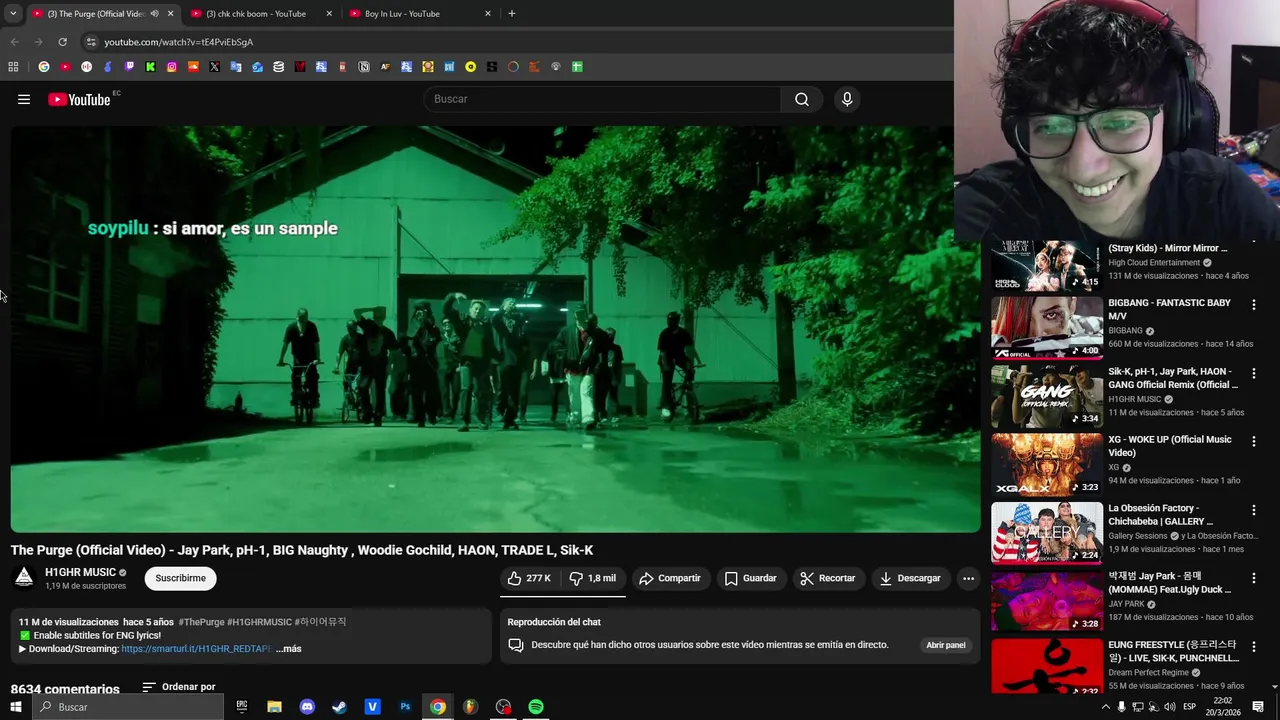The image size is (1280, 720).
Task: Open the Twitch bookmark
Action: click(x=129, y=67)
